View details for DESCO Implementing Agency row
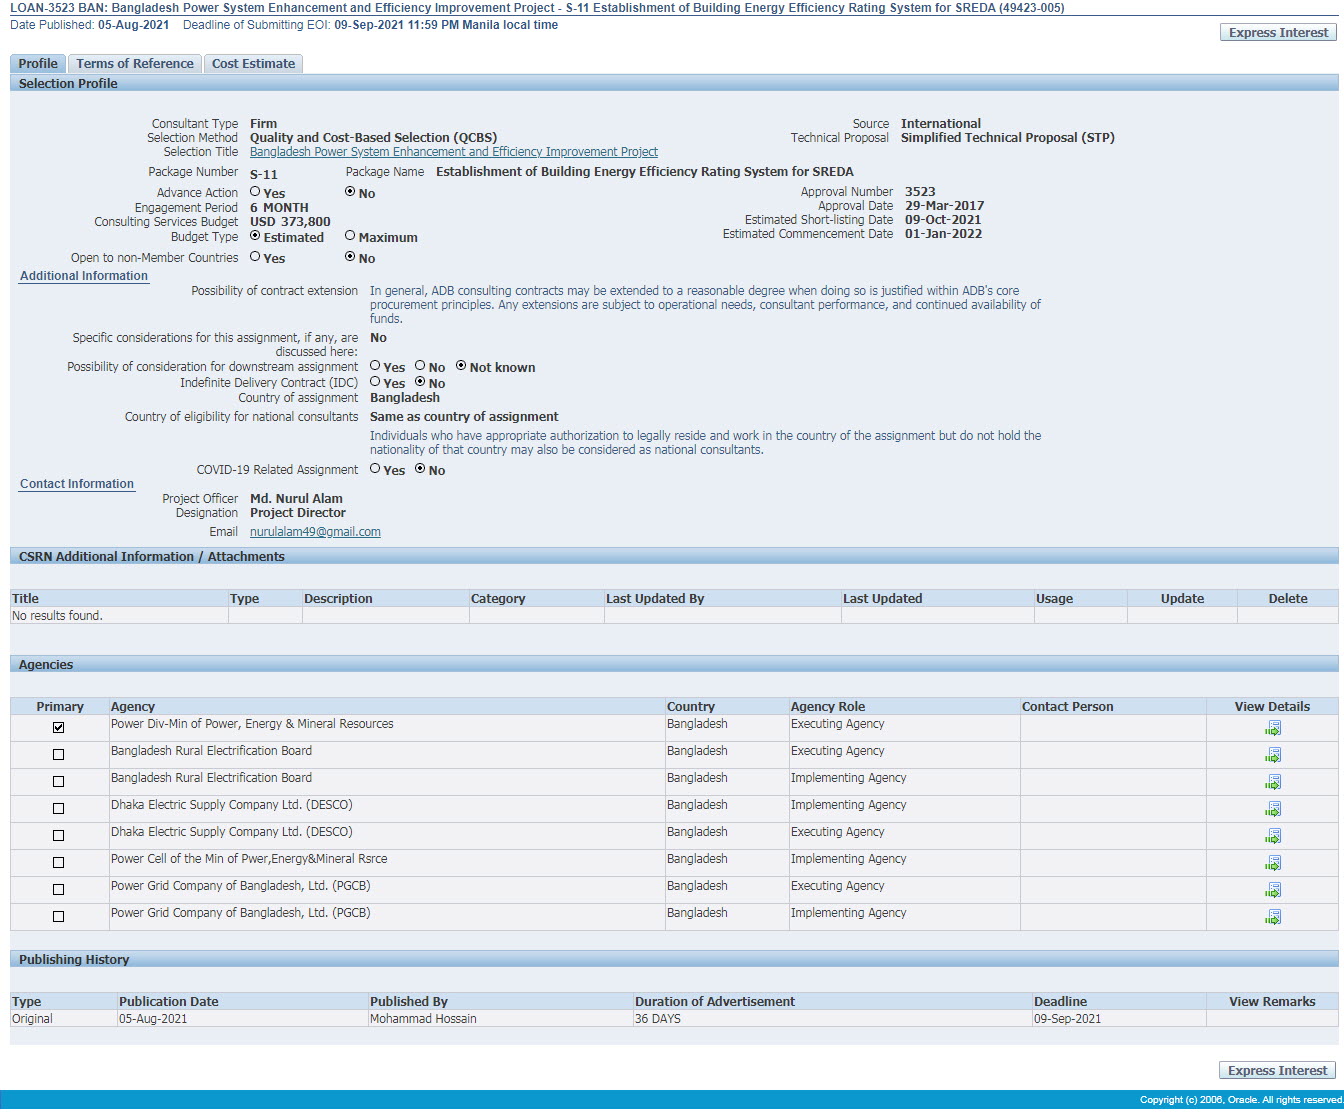 point(1272,809)
